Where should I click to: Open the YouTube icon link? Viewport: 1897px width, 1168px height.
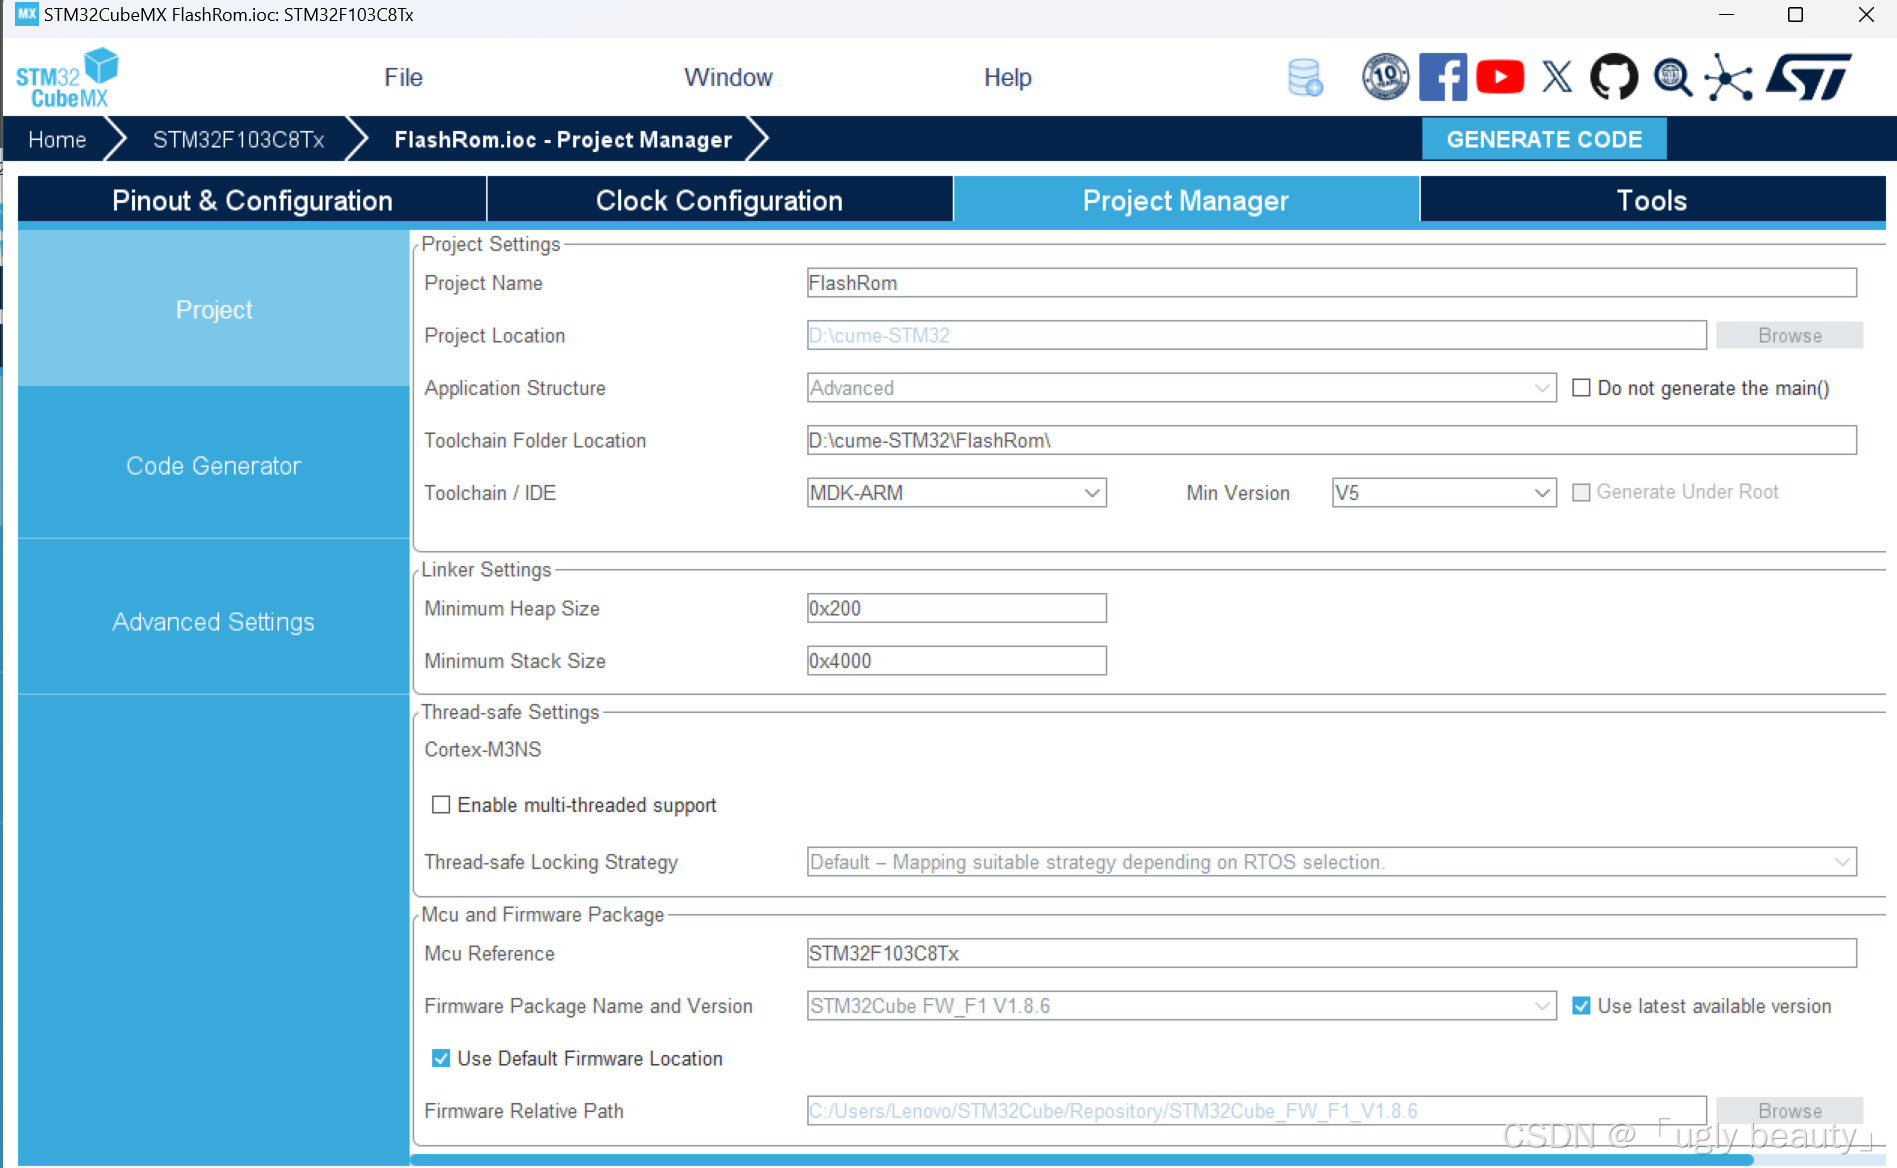[x=1500, y=77]
